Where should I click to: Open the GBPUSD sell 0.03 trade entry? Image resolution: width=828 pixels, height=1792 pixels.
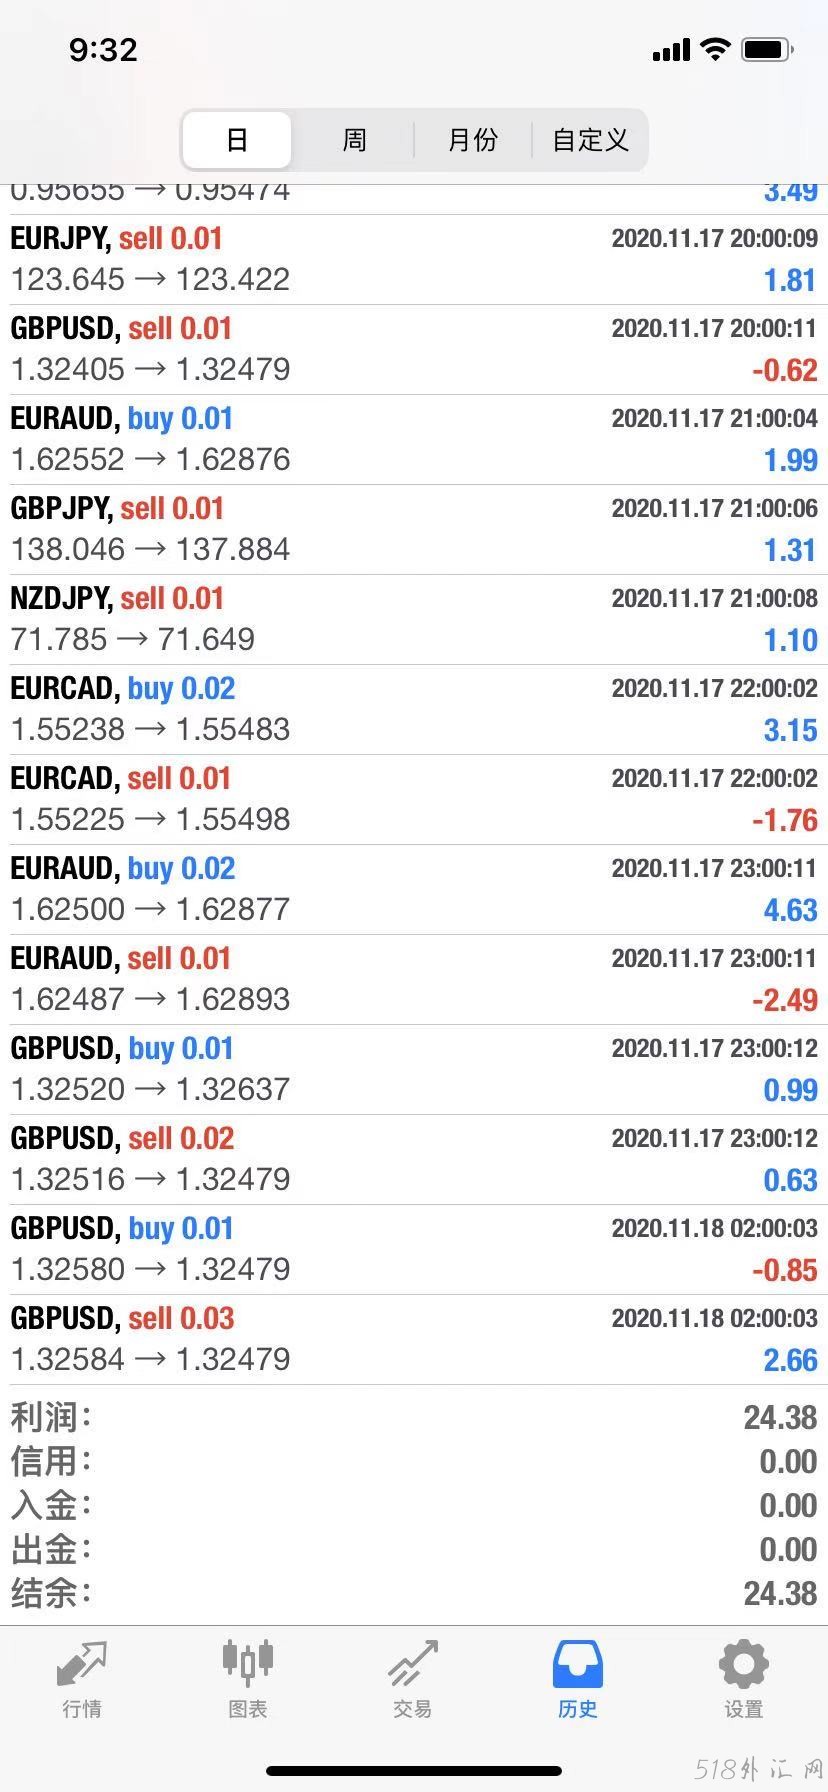click(x=414, y=1340)
